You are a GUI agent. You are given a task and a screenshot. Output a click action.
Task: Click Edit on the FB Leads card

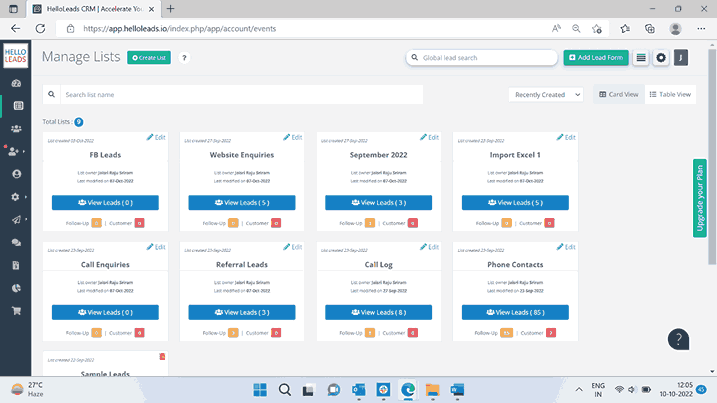click(x=156, y=137)
